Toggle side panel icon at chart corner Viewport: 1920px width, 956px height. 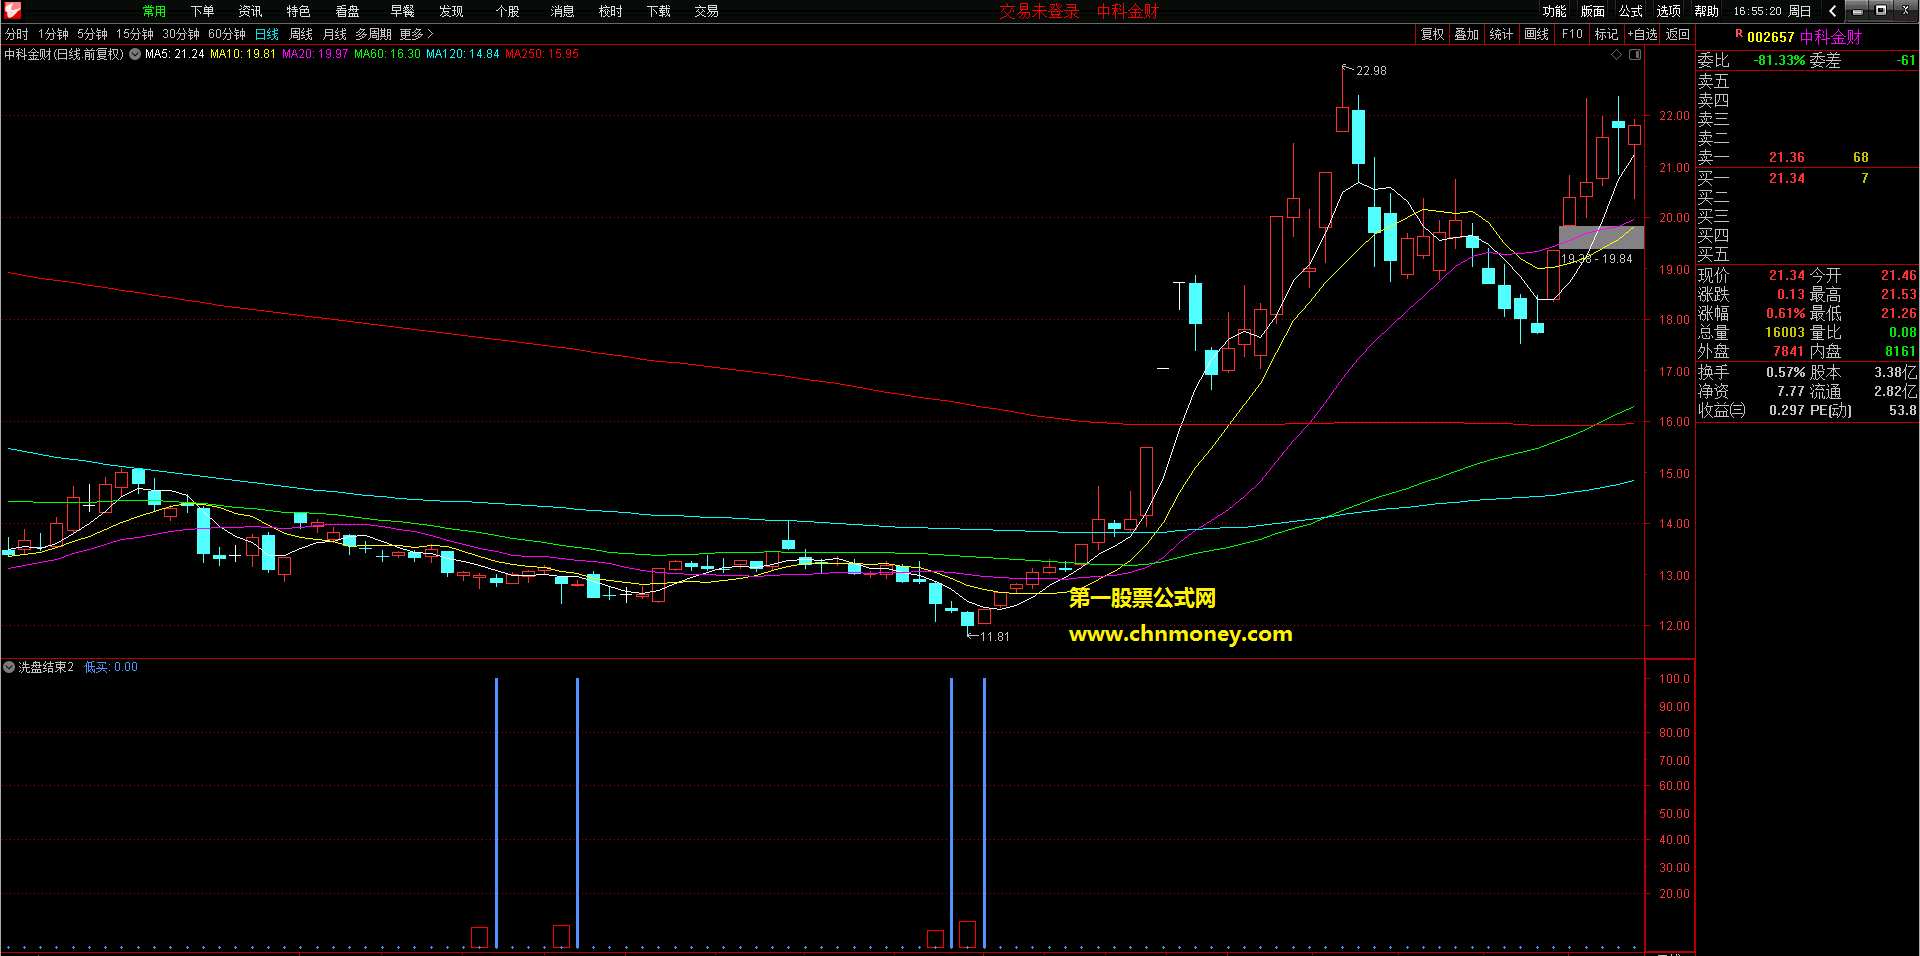pyautogui.click(x=1635, y=55)
